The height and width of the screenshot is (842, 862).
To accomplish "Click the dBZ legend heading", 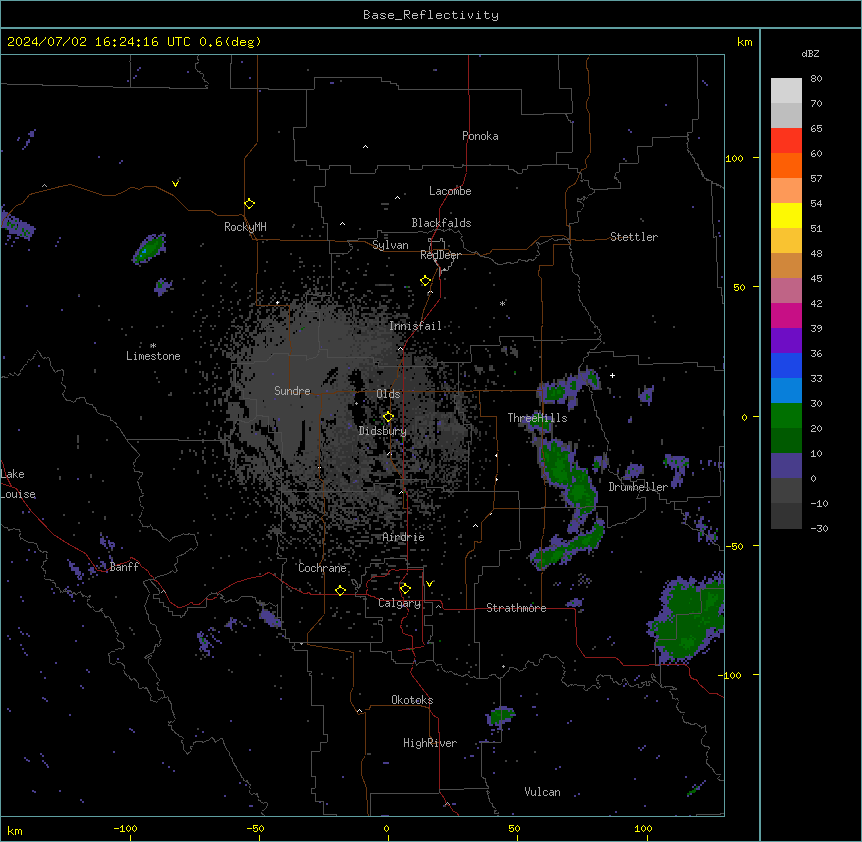I will [810, 54].
